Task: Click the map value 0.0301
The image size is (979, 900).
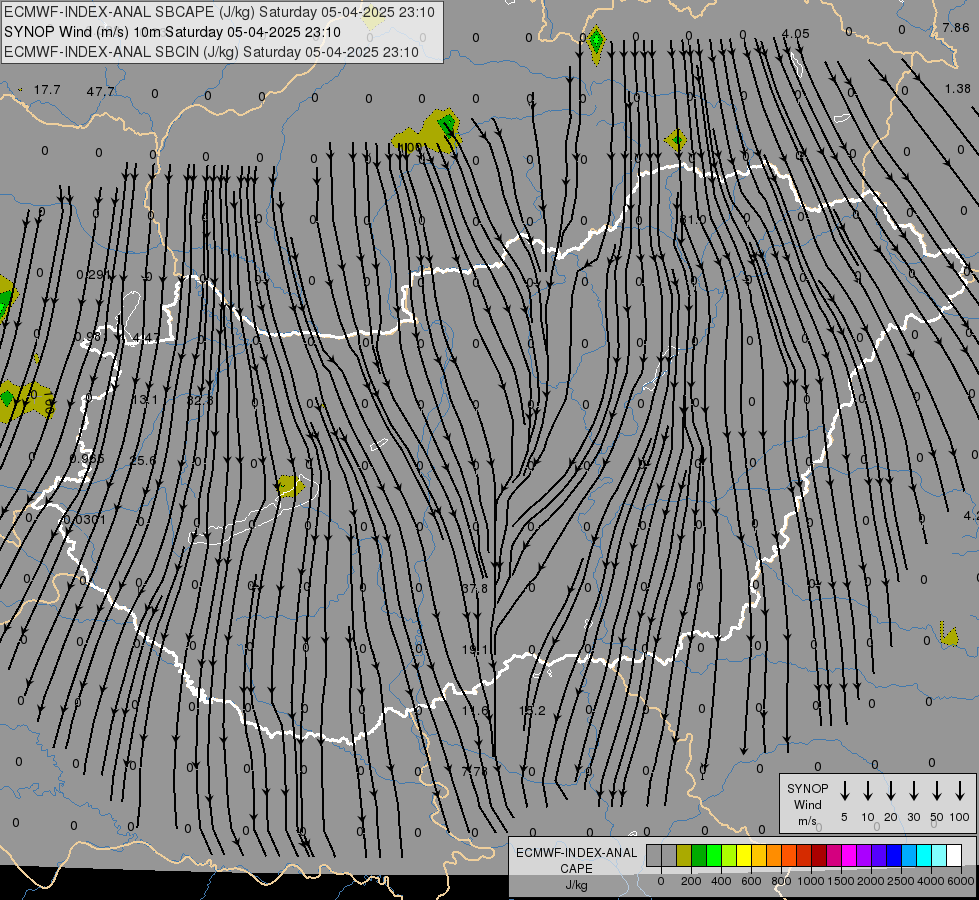Action: tap(85, 520)
